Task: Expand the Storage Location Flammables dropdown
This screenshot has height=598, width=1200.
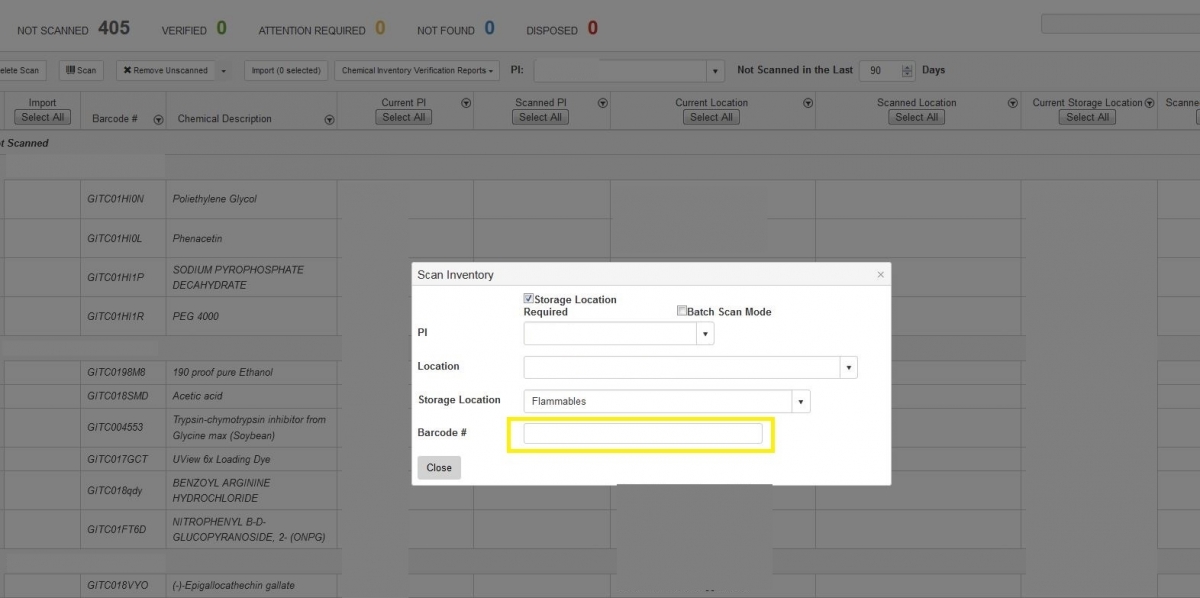Action: tap(800, 401)
